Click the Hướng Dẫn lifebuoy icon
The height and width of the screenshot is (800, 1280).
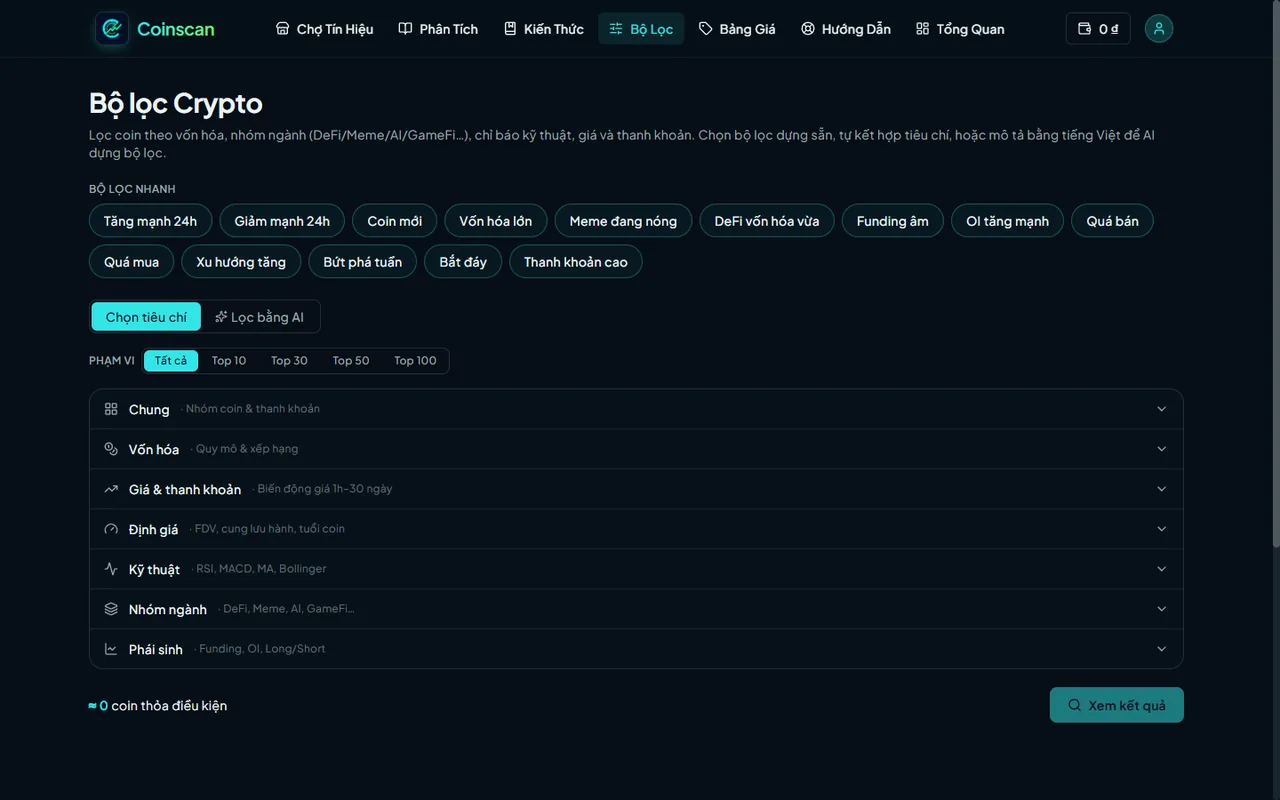pos(808,29)
